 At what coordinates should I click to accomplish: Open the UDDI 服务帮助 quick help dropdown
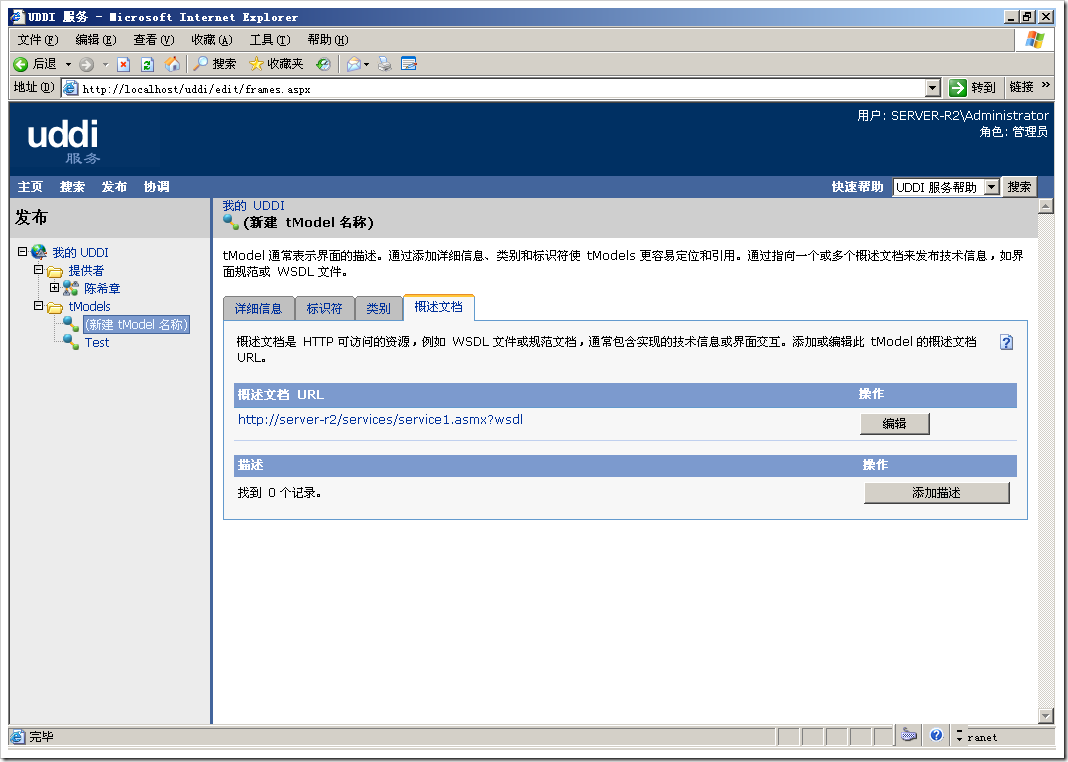992,187
